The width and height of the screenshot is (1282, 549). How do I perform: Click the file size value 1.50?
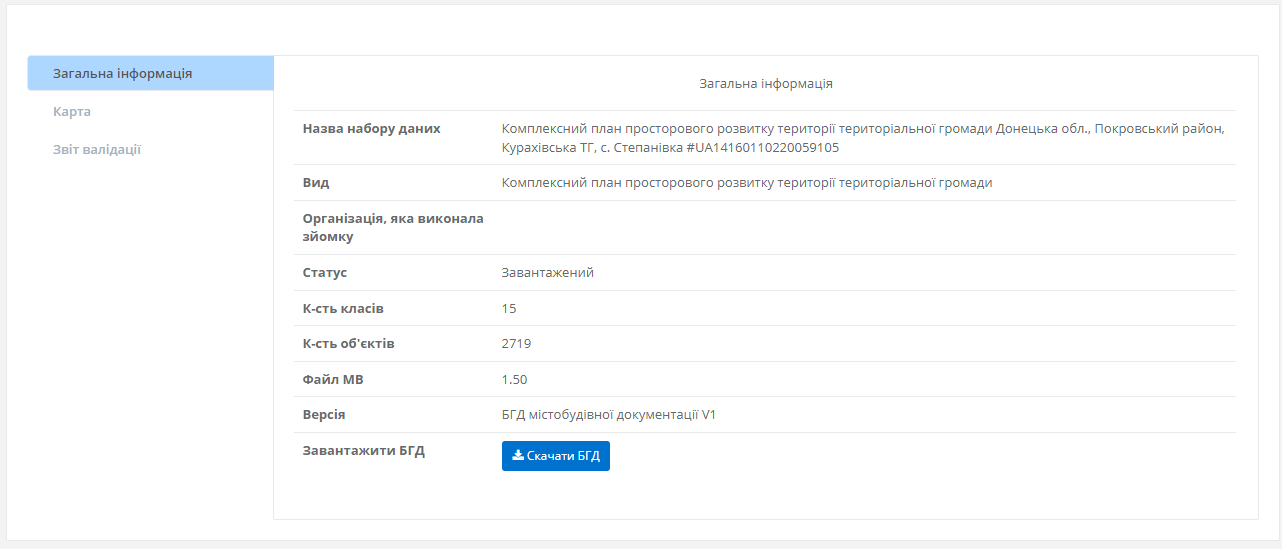point(514,380)
